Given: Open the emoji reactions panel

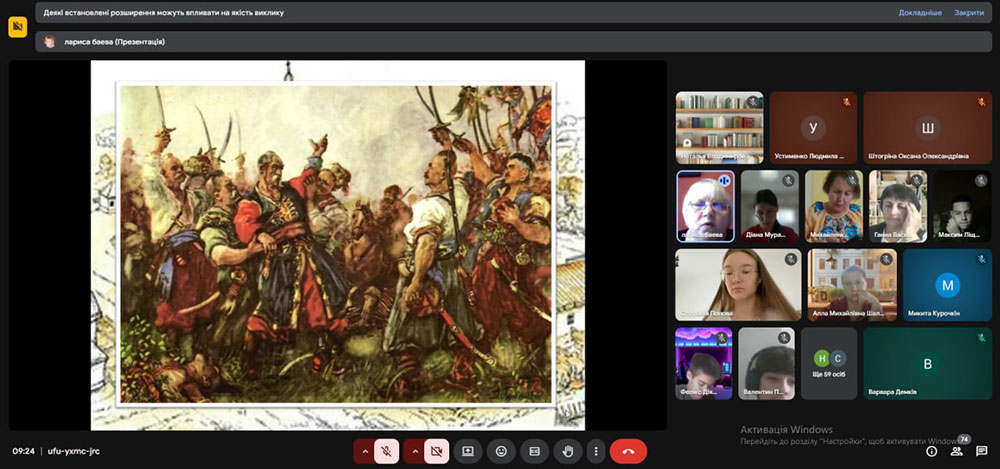Looking at the screenshot, I should coord(501,451).
